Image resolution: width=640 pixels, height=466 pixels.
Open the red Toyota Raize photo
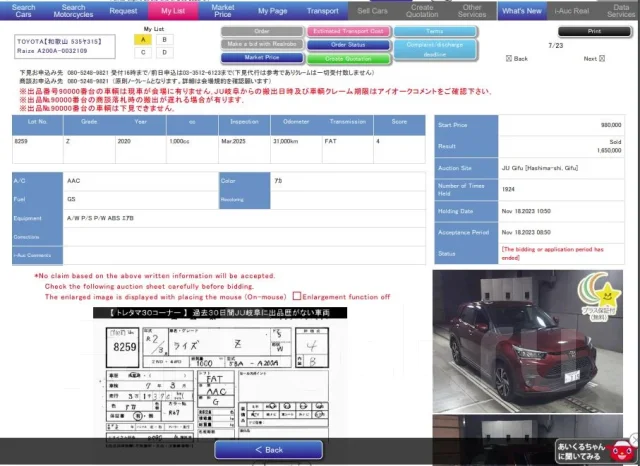click(x=528, y=341)
